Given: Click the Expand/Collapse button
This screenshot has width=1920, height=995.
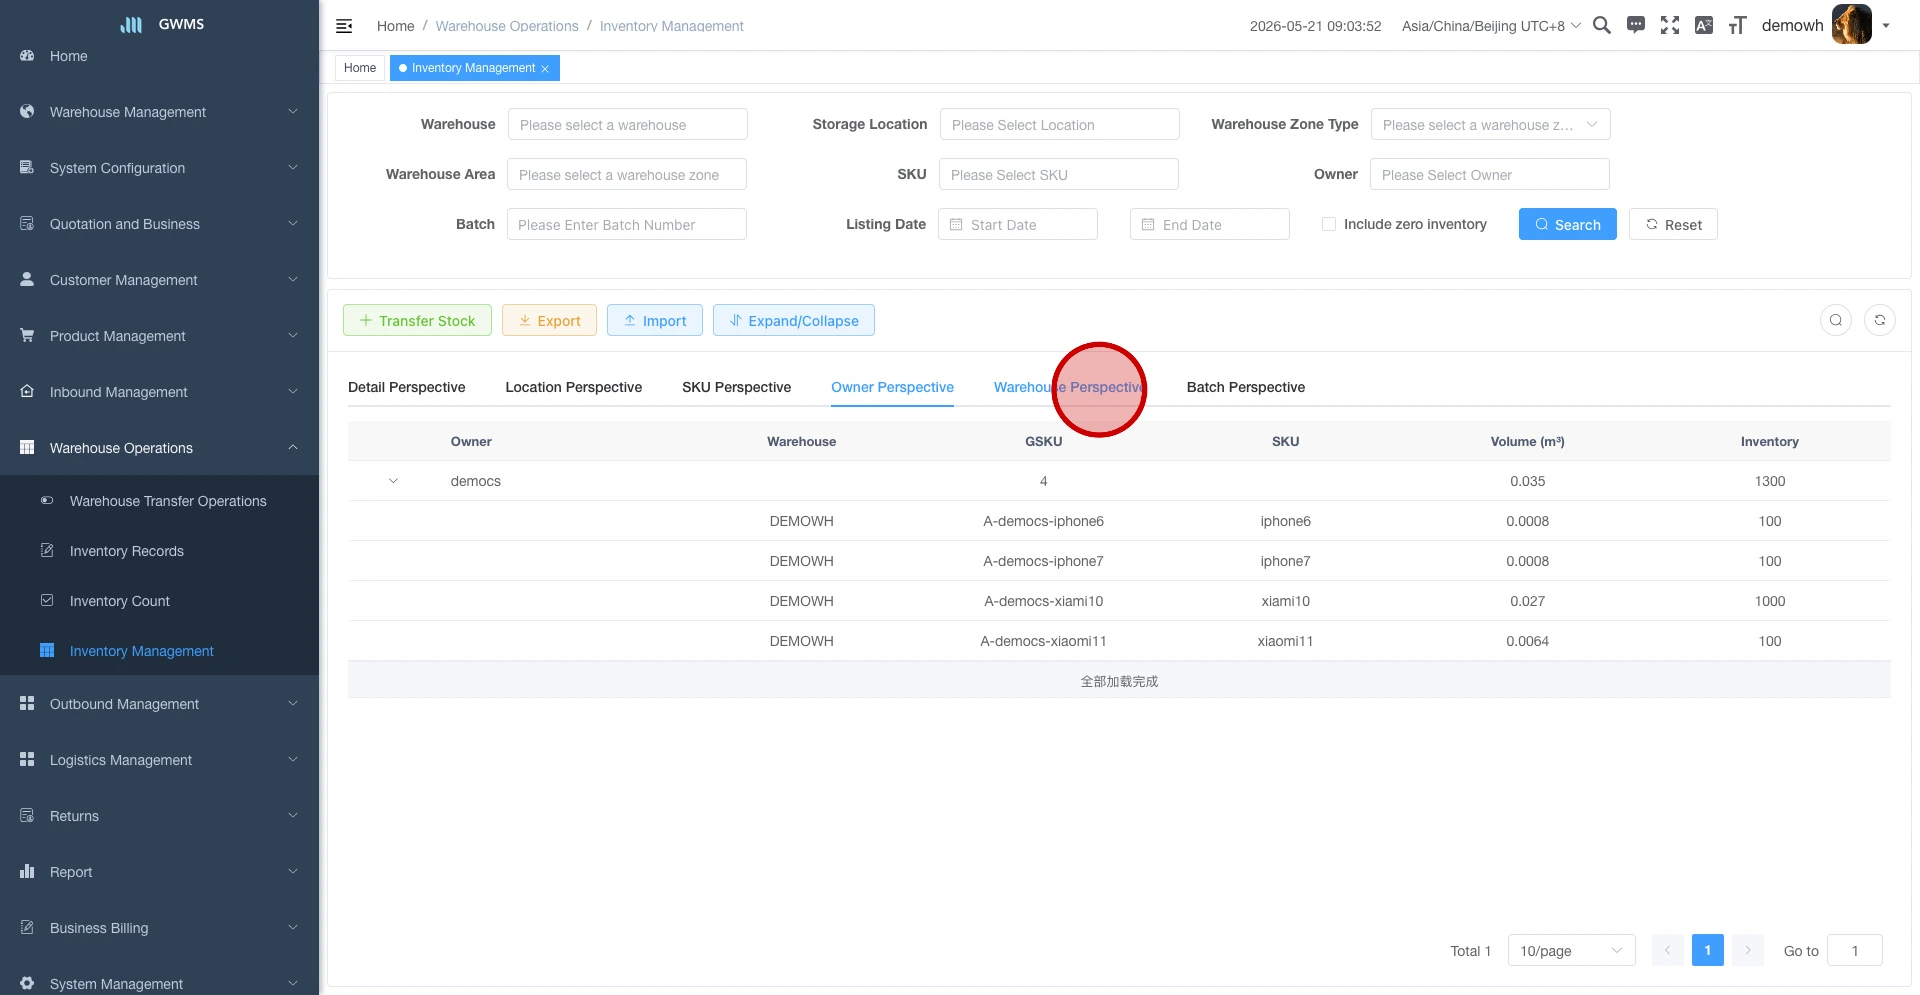Looking at the screenshot, I should tap(793, 320).
